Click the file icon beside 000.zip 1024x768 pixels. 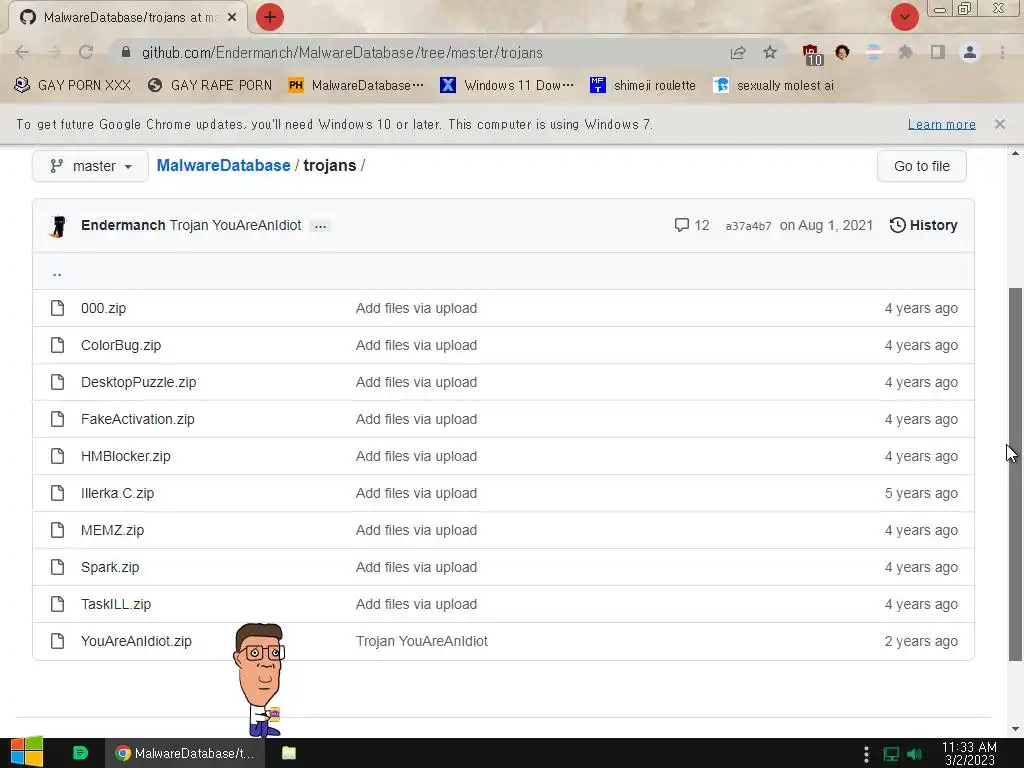[x=57, y=308]
